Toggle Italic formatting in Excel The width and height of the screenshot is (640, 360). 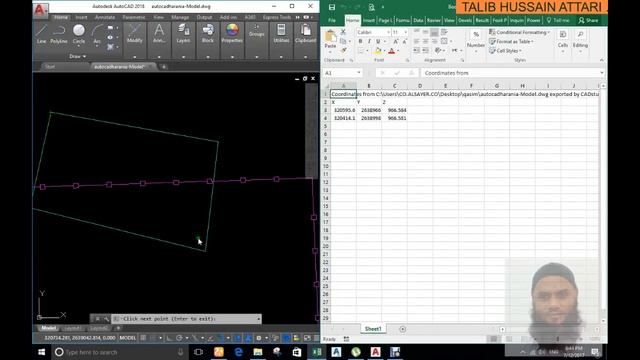point(369,41)
